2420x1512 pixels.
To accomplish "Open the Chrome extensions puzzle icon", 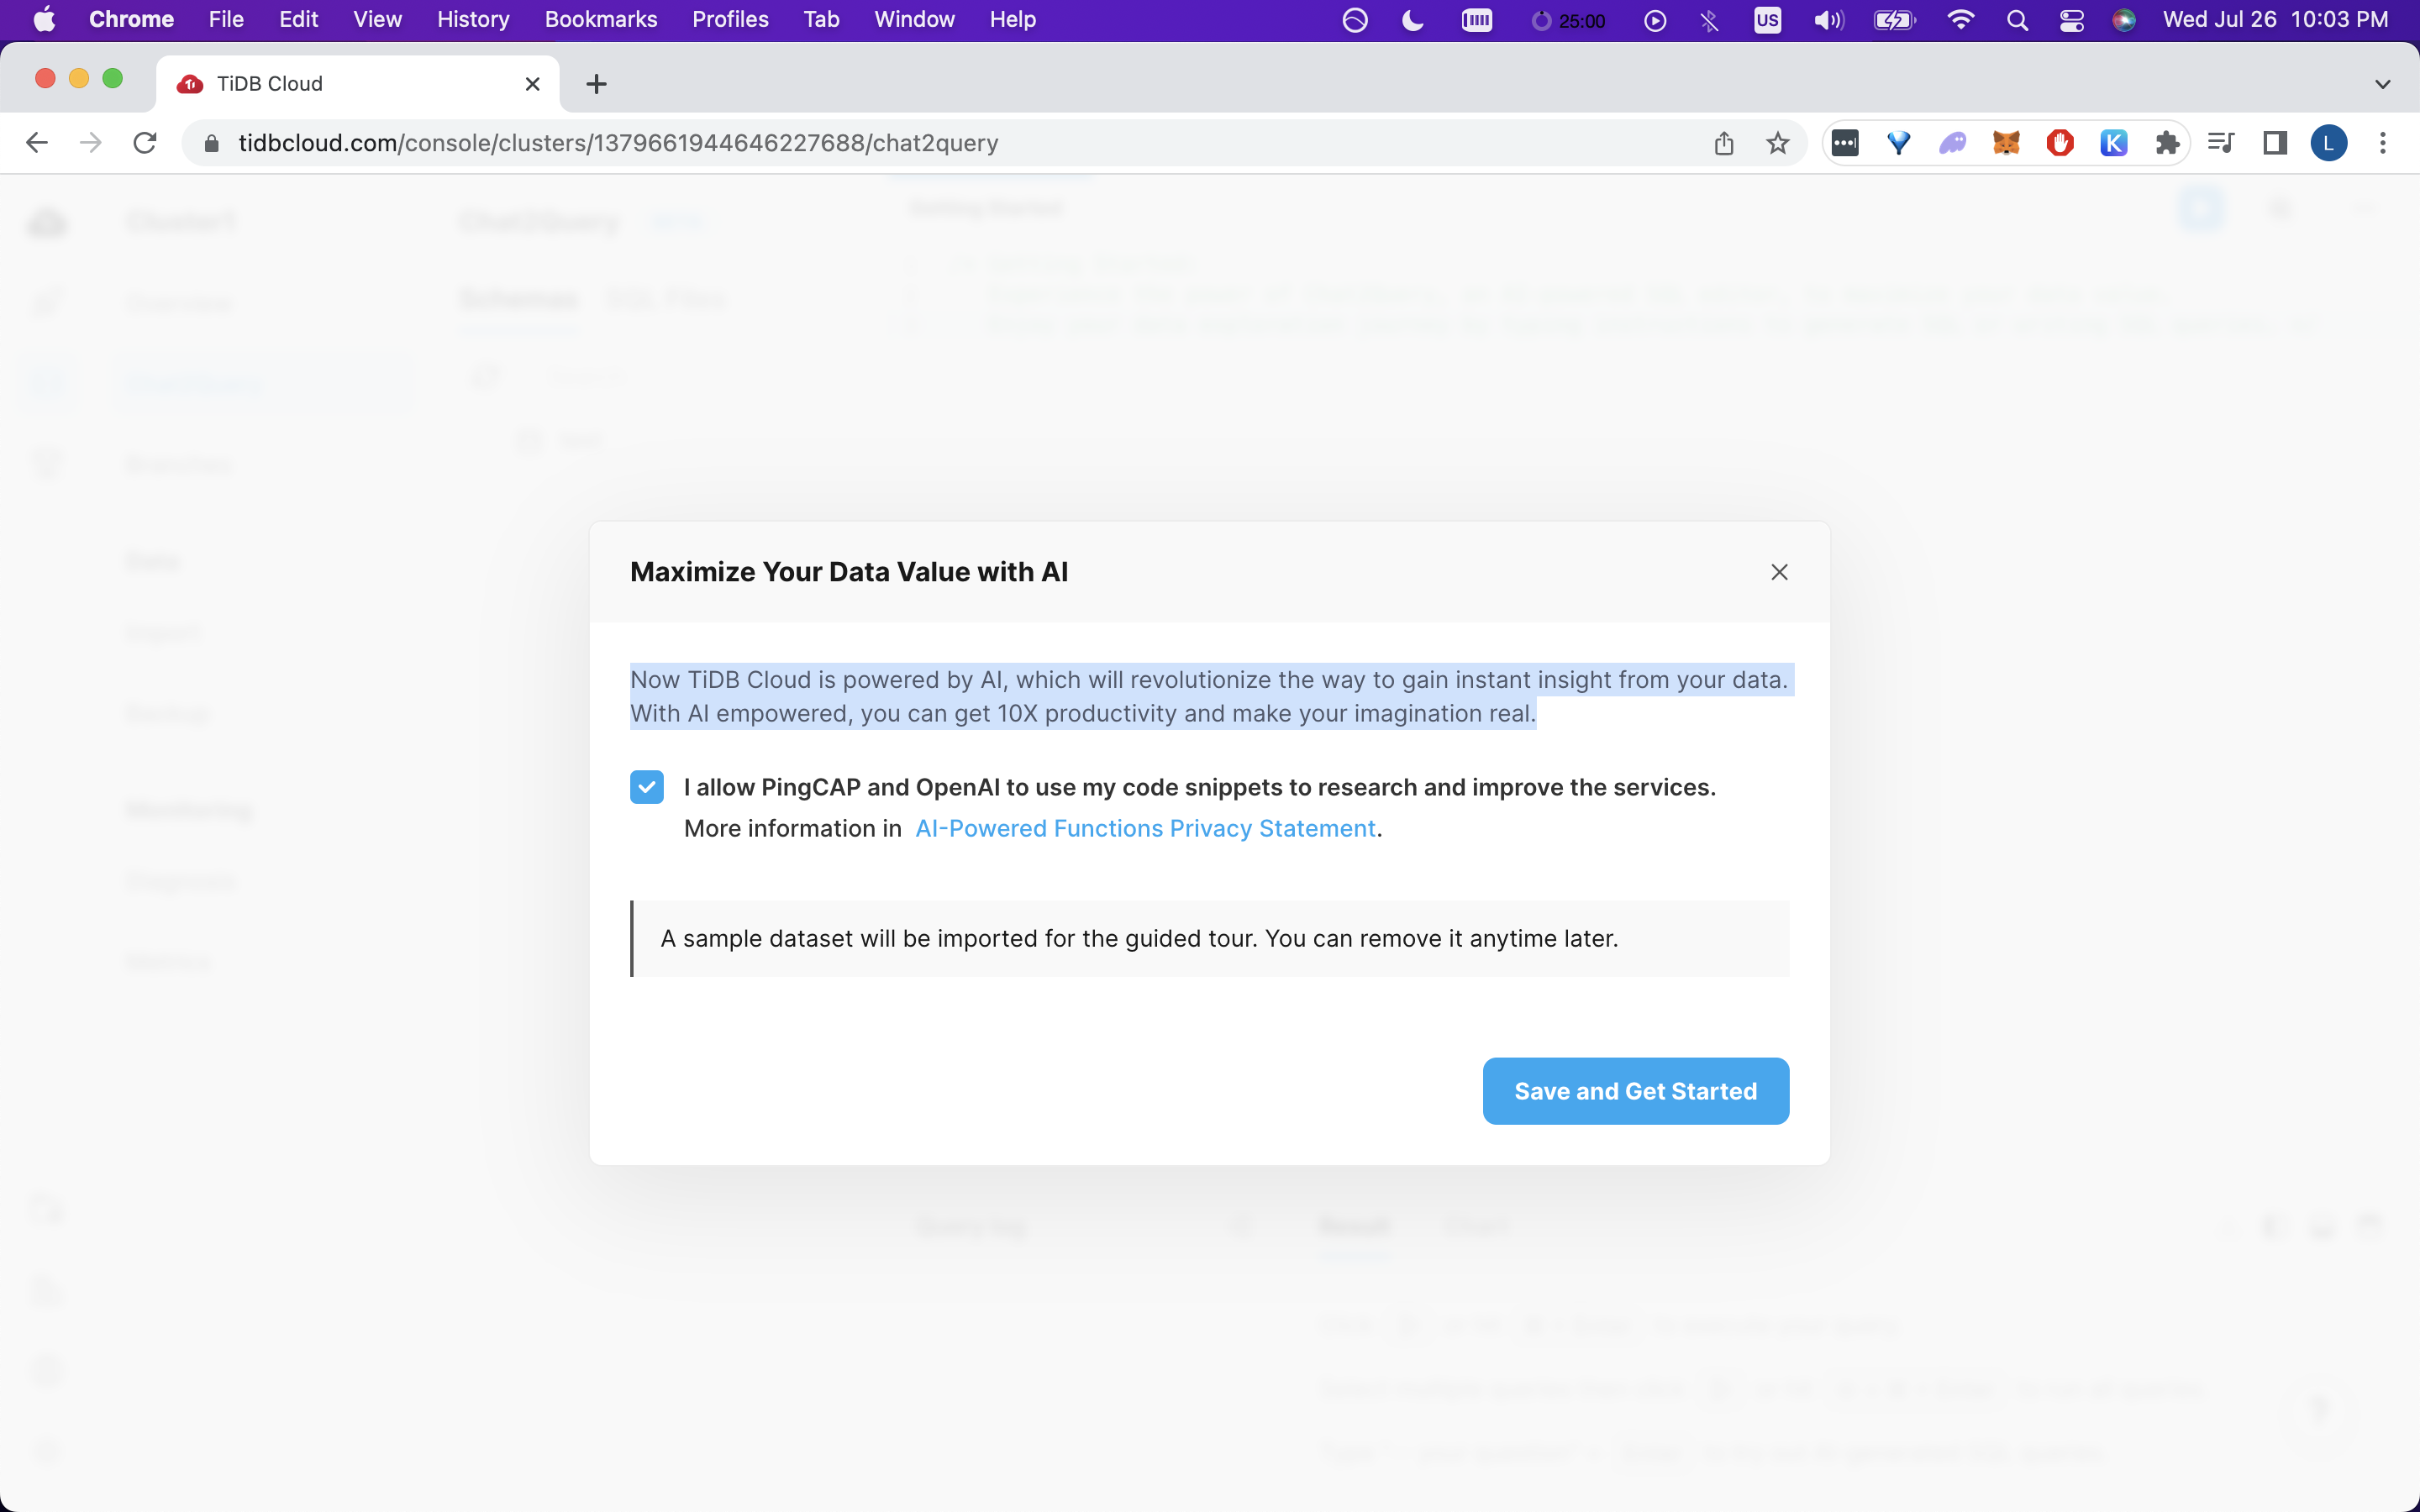I will pos(2167,143).
